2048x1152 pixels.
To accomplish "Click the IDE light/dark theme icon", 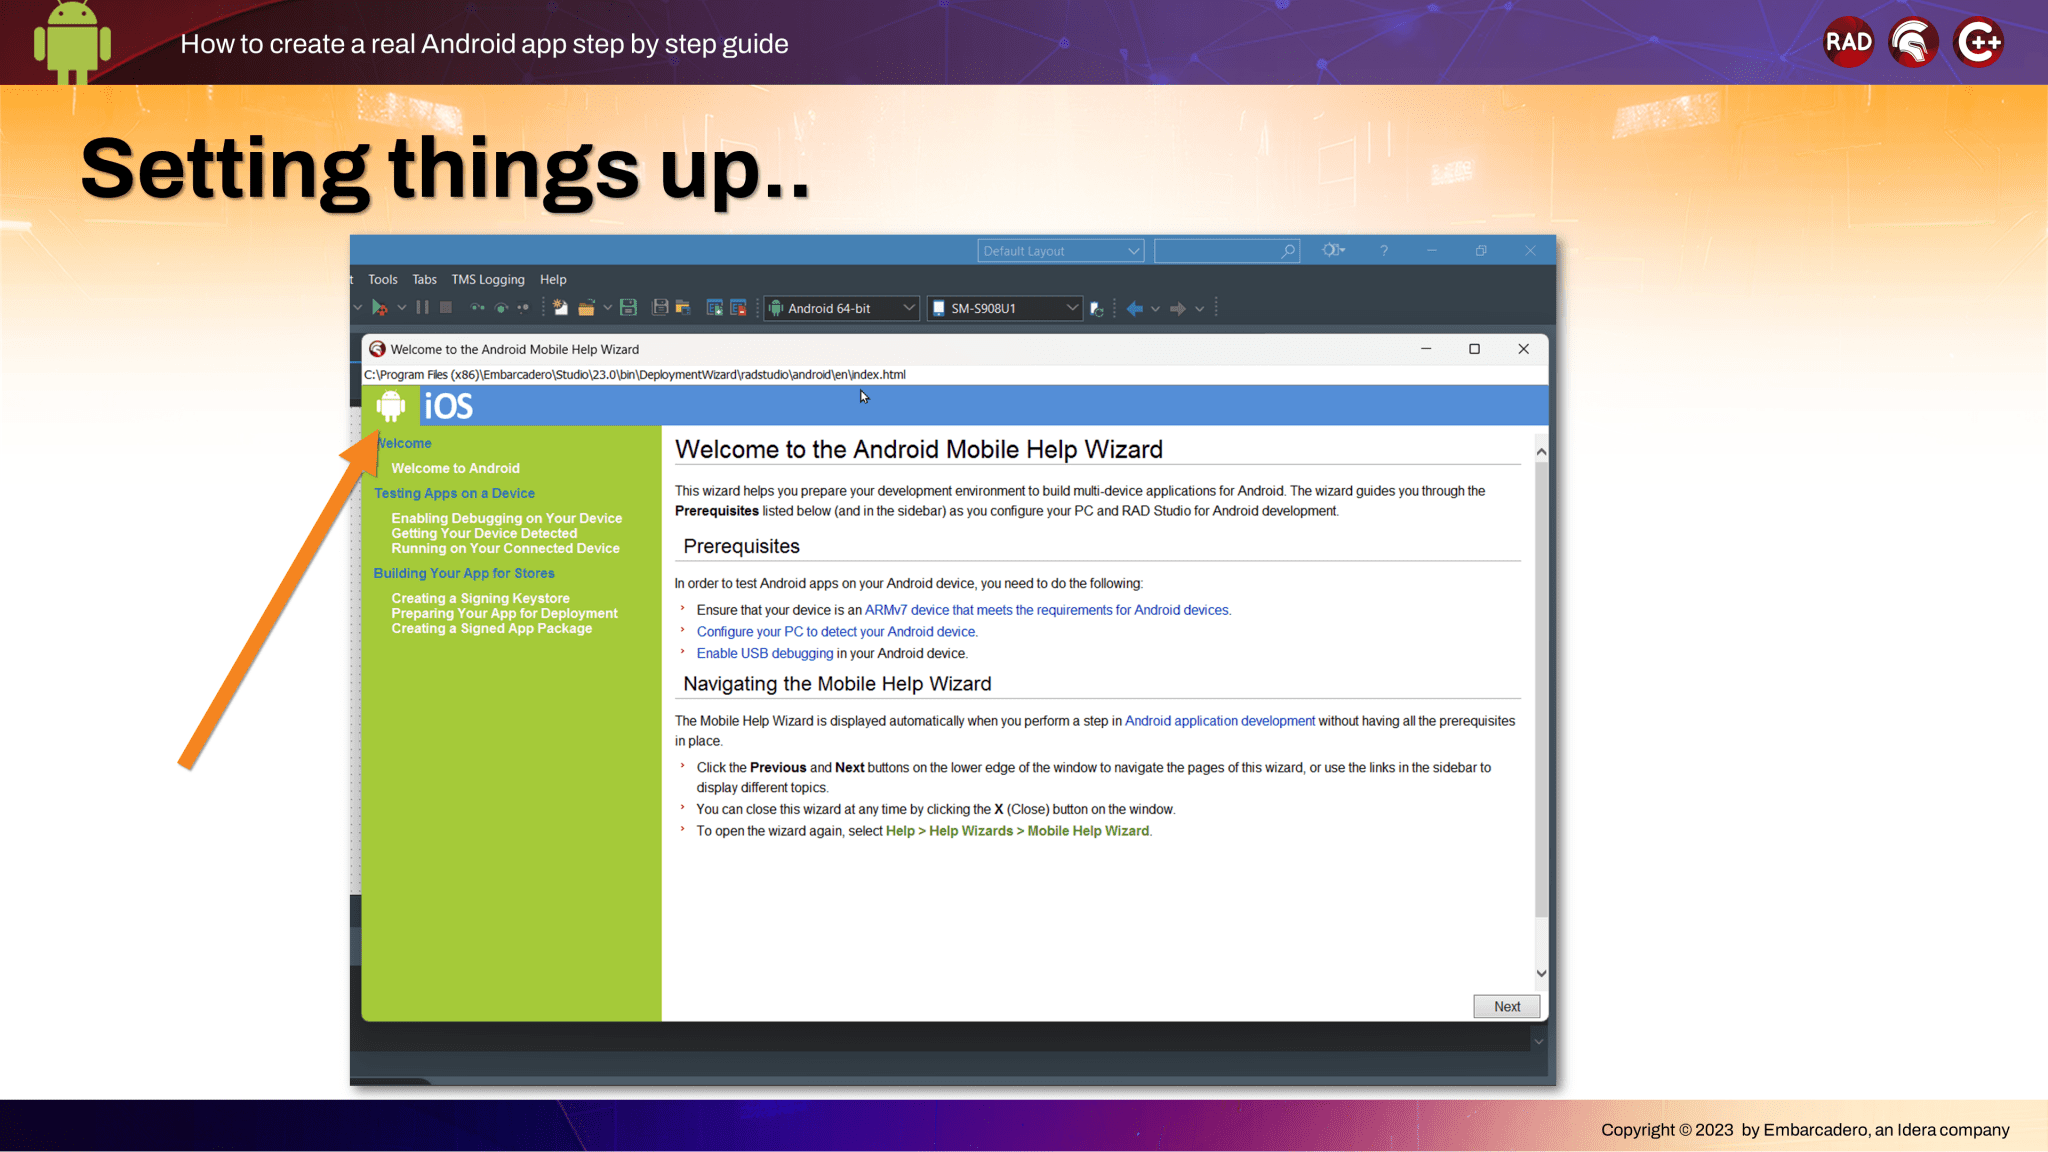I will 1333,250.
